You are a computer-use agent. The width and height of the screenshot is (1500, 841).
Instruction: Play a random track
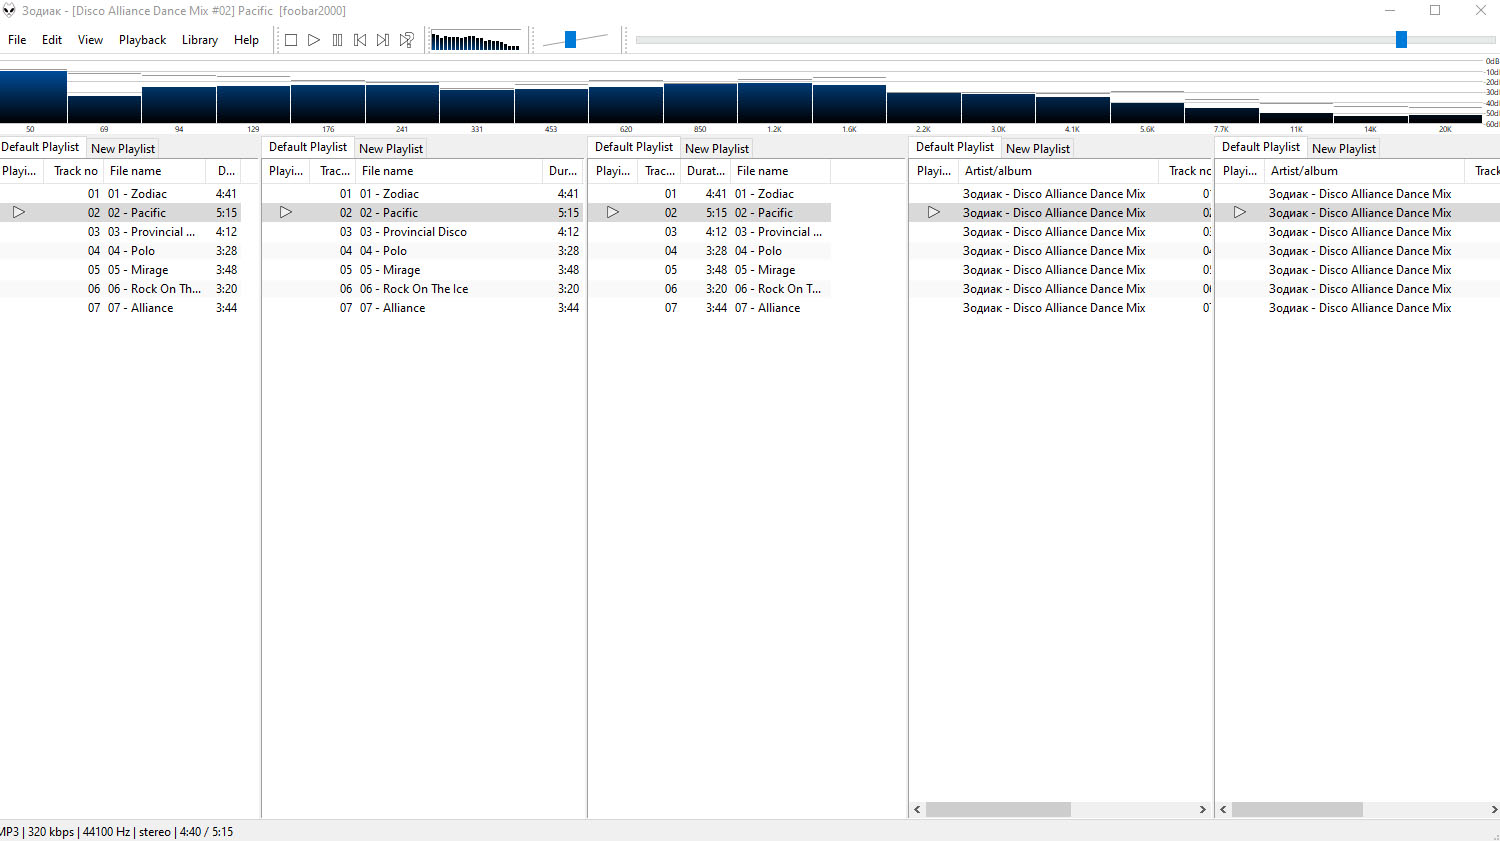[x=407, y=40]
